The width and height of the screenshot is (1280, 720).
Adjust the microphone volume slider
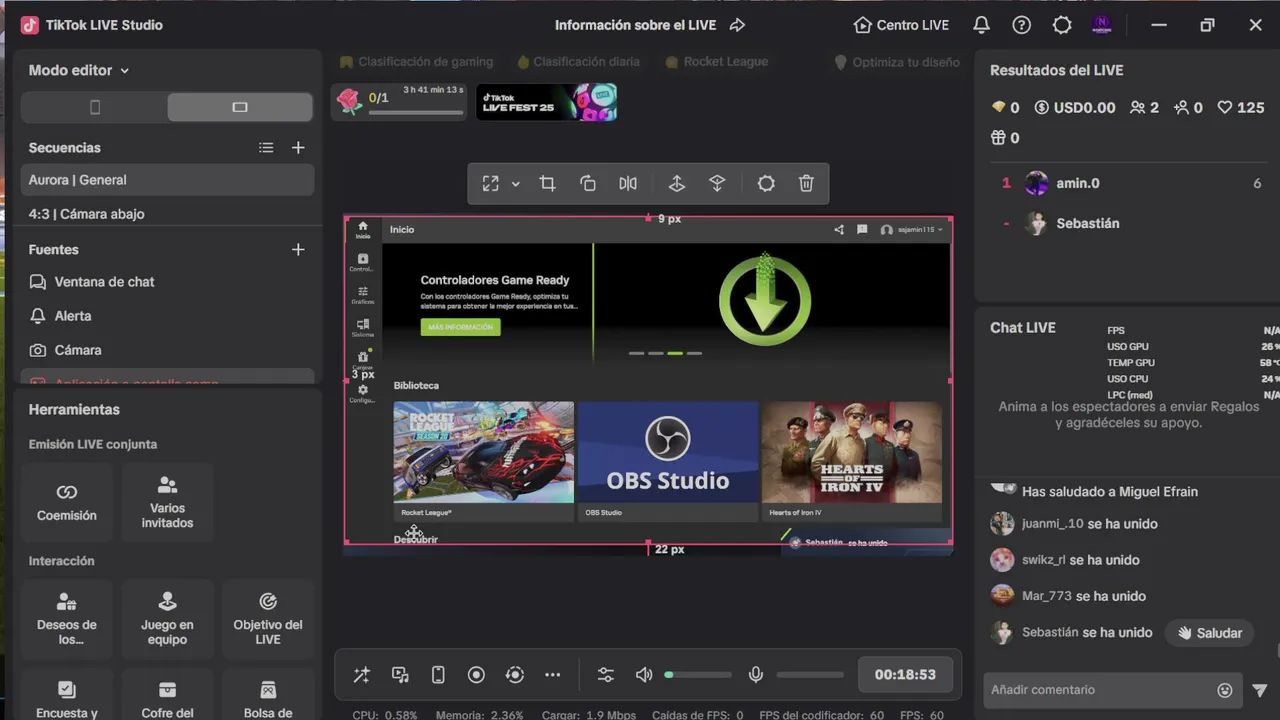(x=810, y=675)
